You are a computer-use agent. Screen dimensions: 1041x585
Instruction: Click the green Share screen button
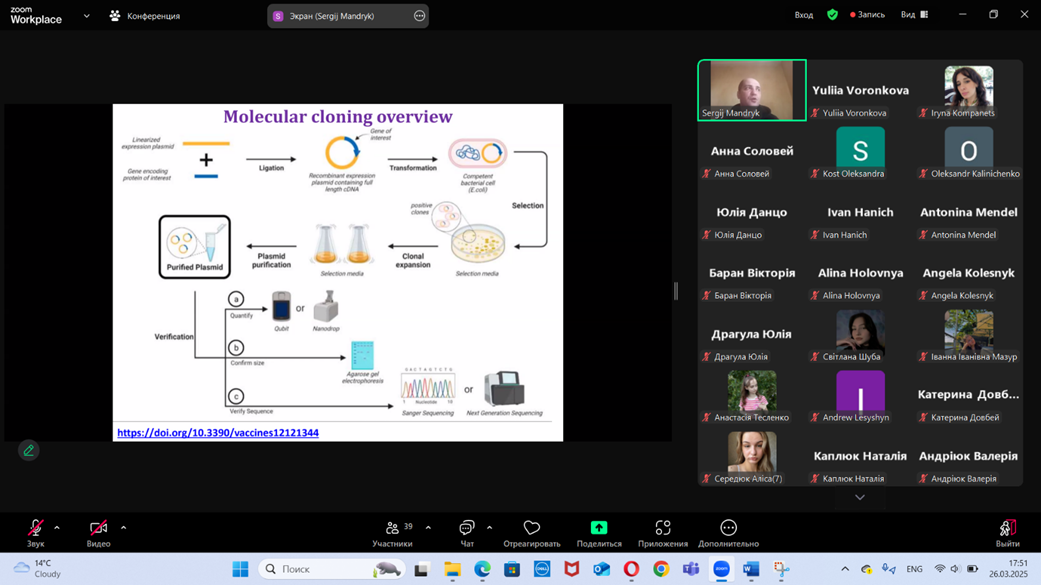598,533
